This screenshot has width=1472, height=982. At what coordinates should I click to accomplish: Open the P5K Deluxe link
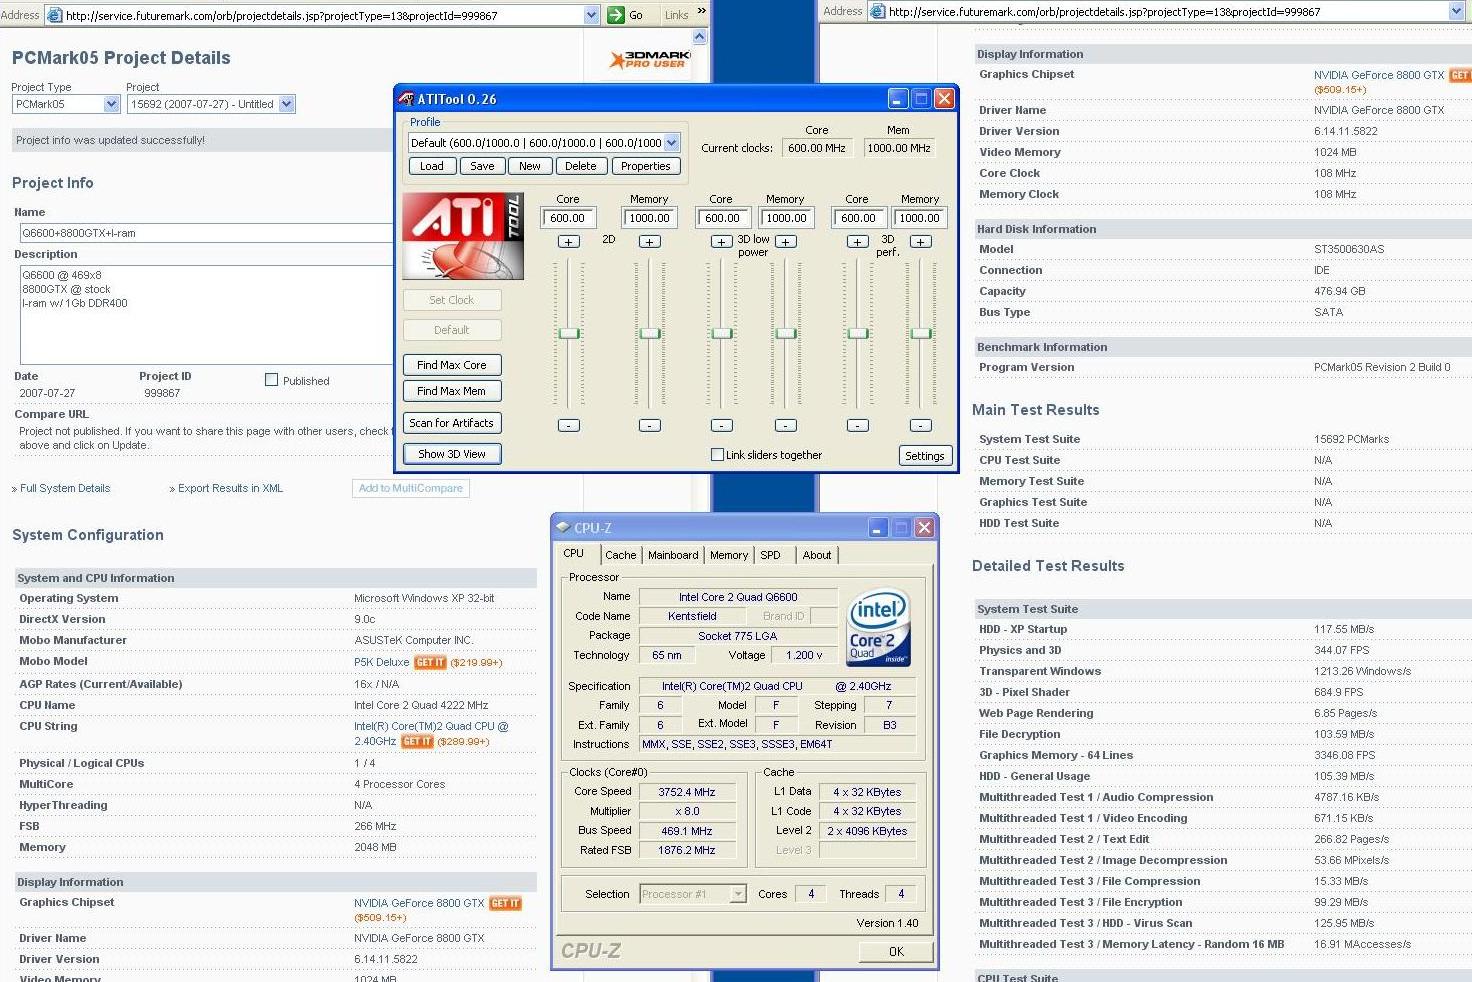click(x=382, y=662)
